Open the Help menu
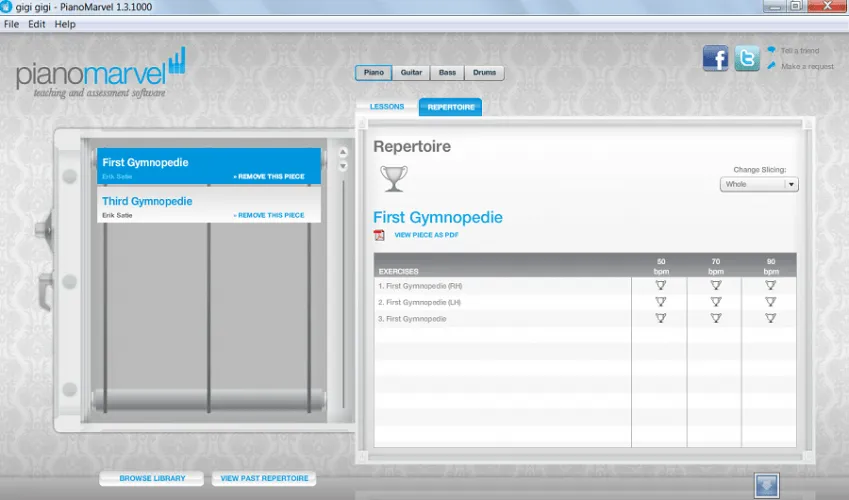Viewport: 849px width, 500px height. 65,24
